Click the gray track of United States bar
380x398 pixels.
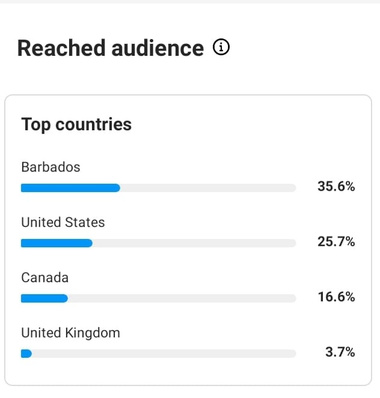[x=194, y=243]
